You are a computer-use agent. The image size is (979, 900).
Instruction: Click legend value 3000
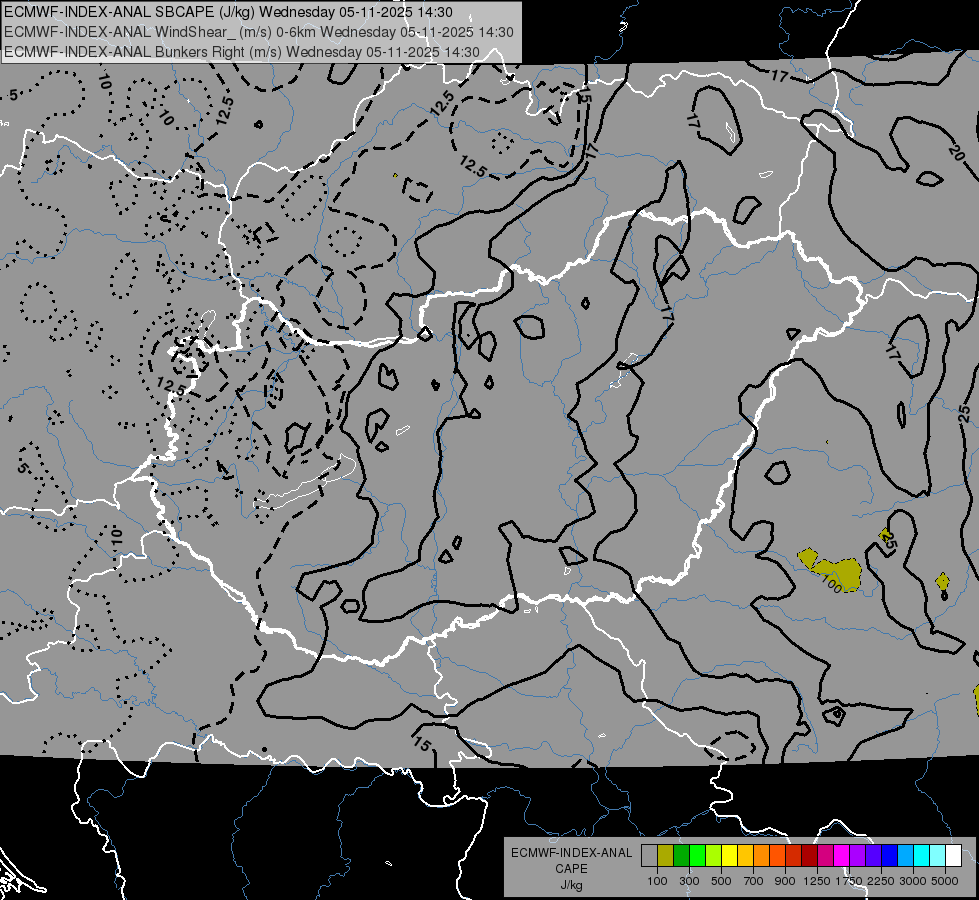pyautogui.click(x=913, y=881)
